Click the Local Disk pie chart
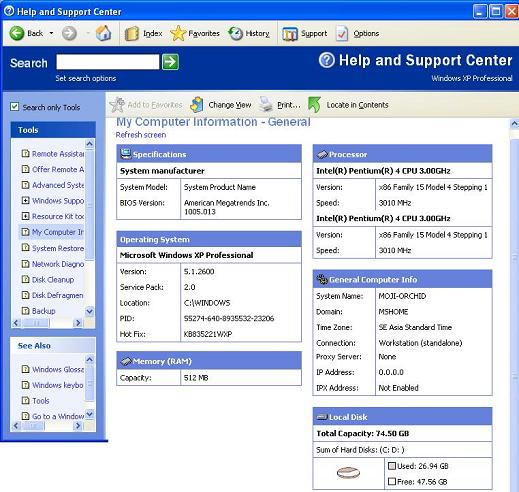 point(348,472)
